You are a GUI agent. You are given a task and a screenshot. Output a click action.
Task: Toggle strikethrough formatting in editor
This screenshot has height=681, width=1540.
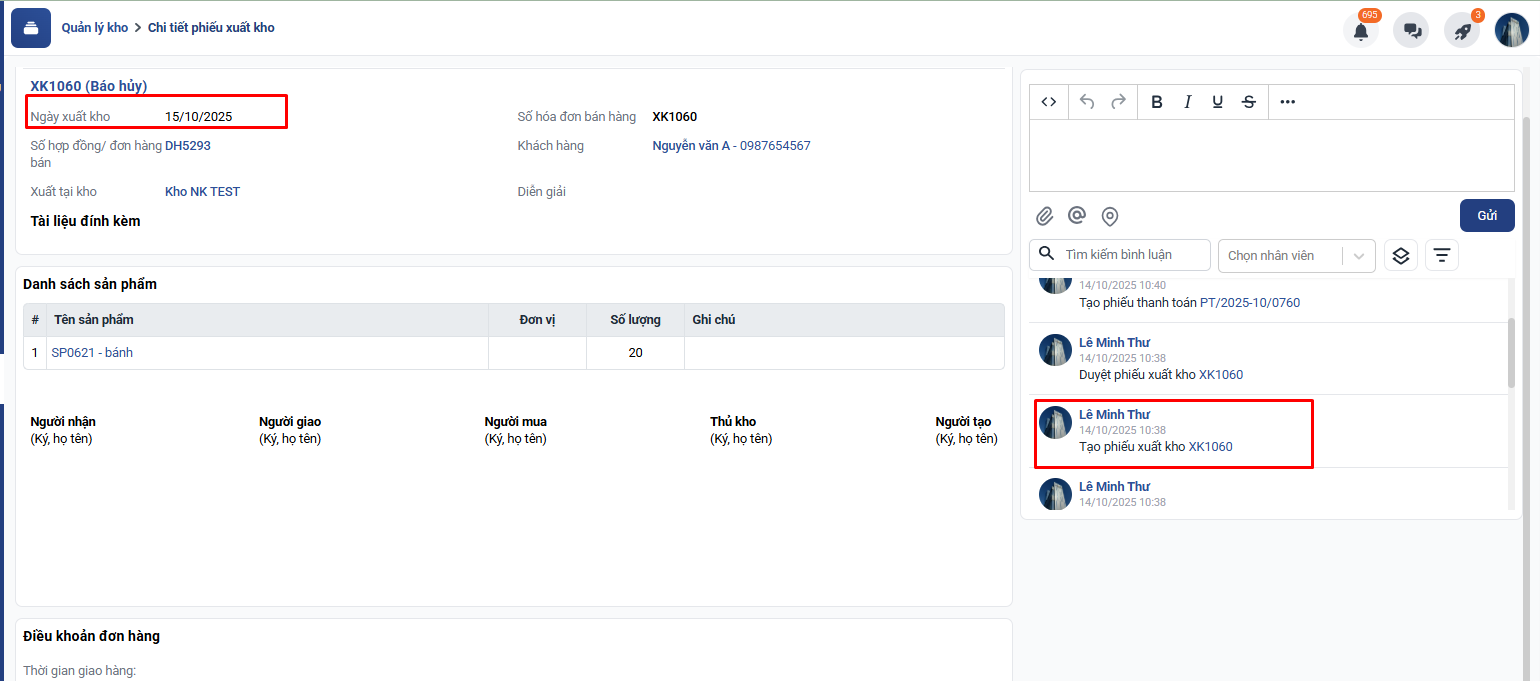click(1248, 102)
